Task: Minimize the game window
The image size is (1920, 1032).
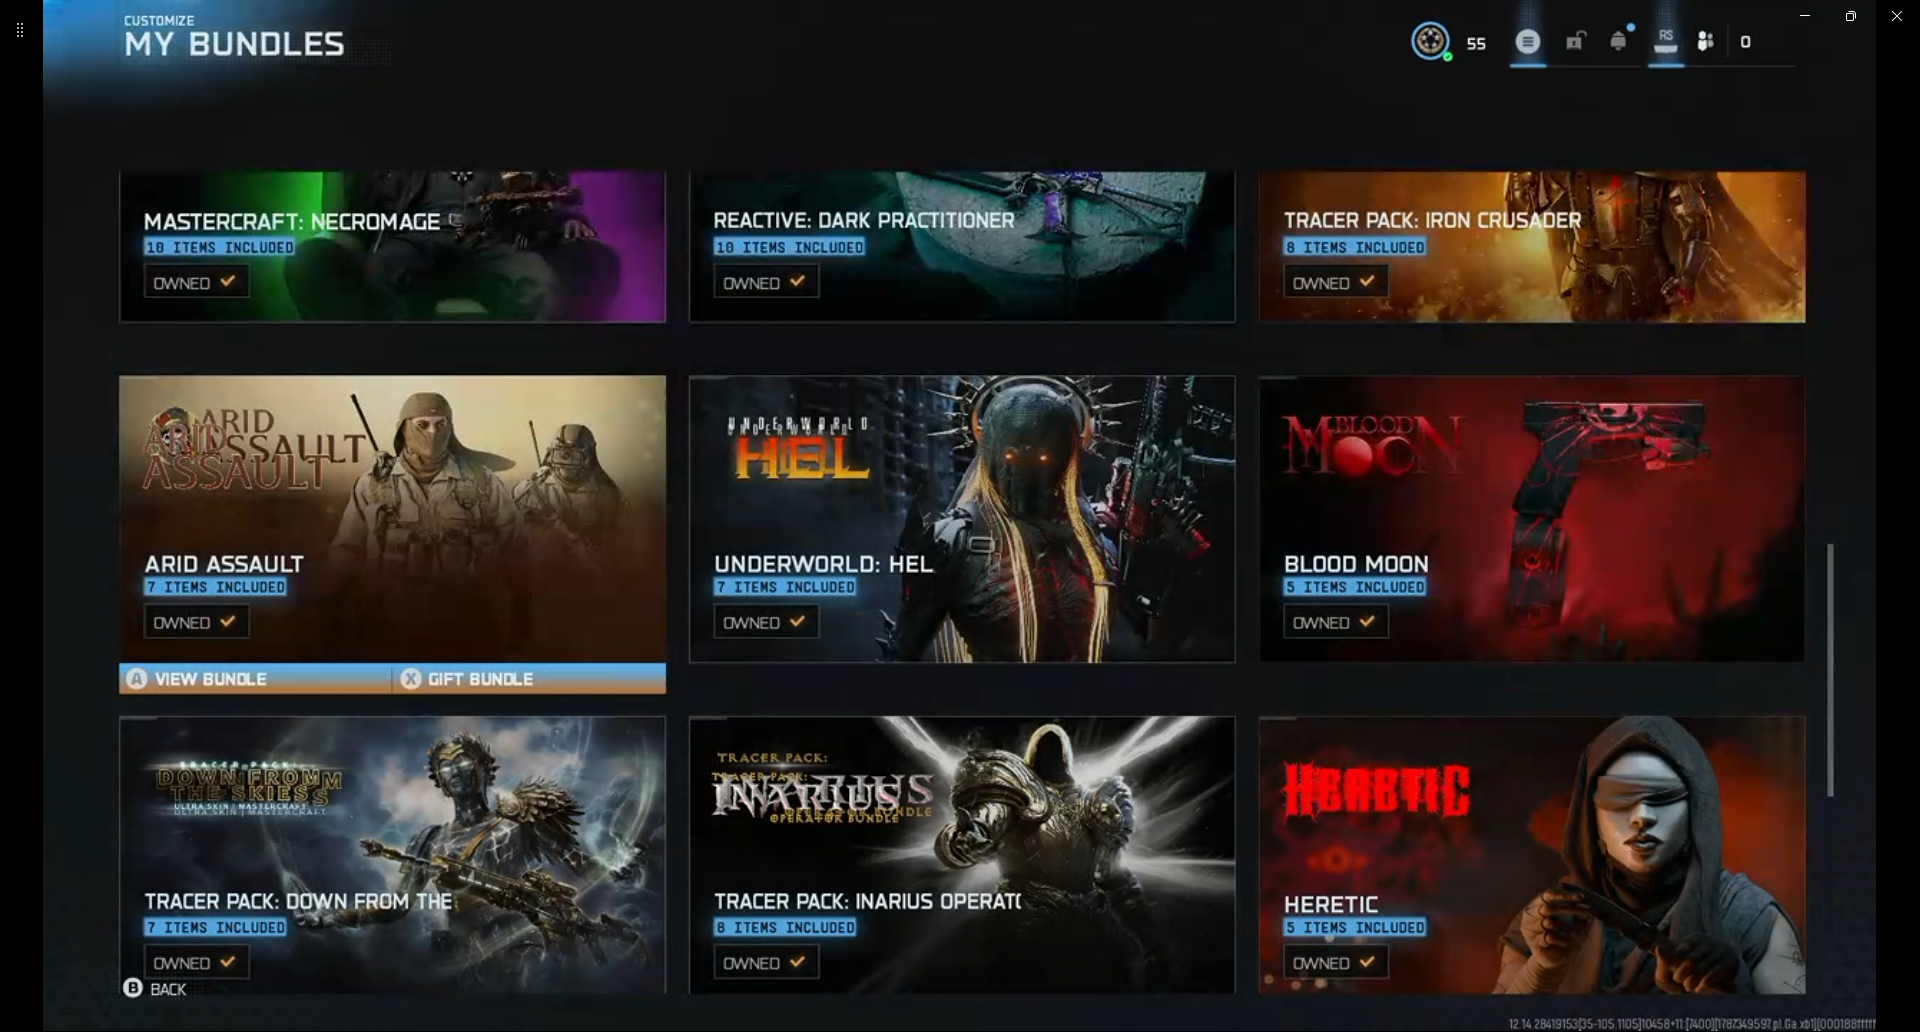Action: pos(1805,16)
